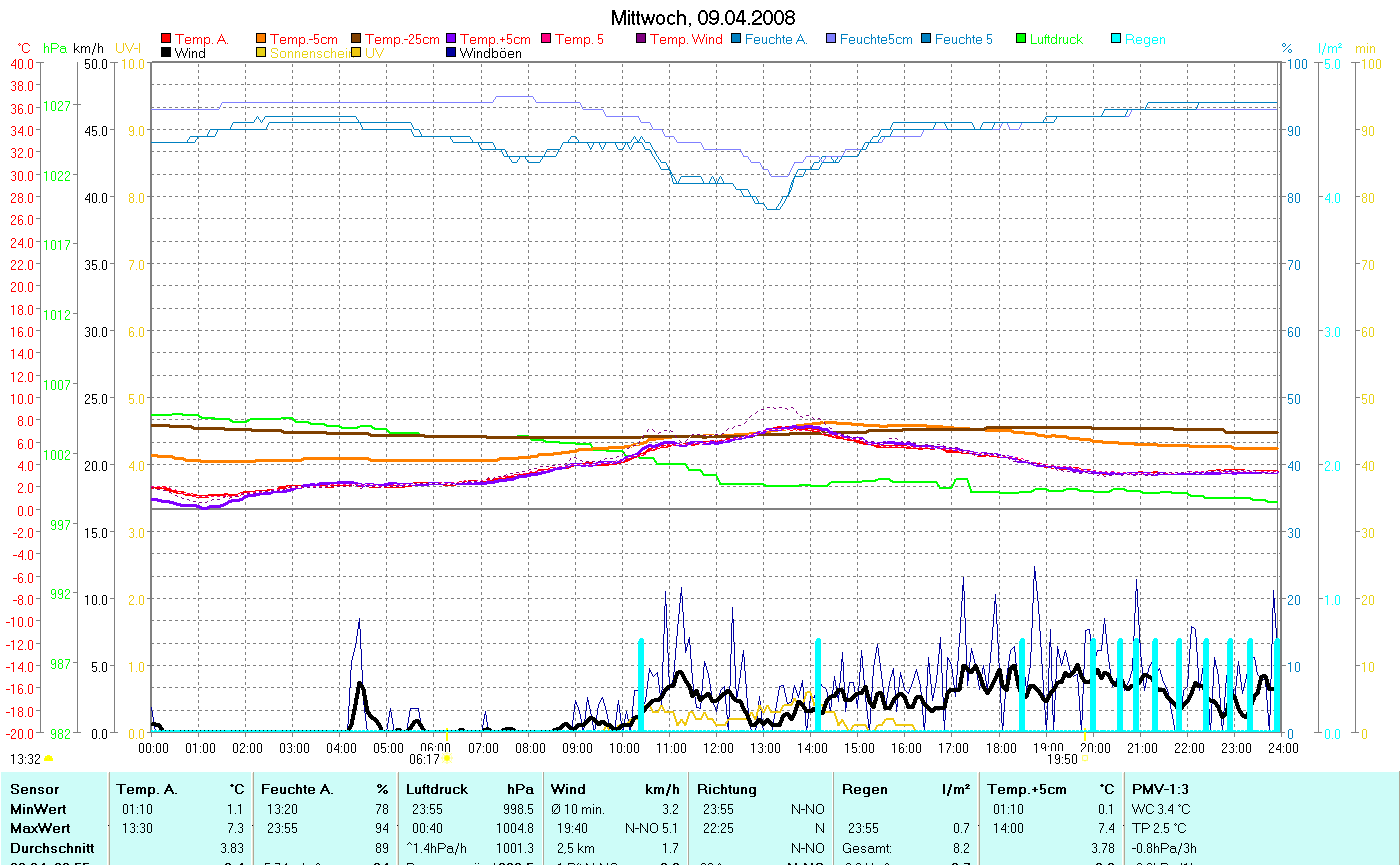Viewport: 1400px width, 865px height.
Task: Click the 18:00 mark on time axis
Action: coord(1000,747)
